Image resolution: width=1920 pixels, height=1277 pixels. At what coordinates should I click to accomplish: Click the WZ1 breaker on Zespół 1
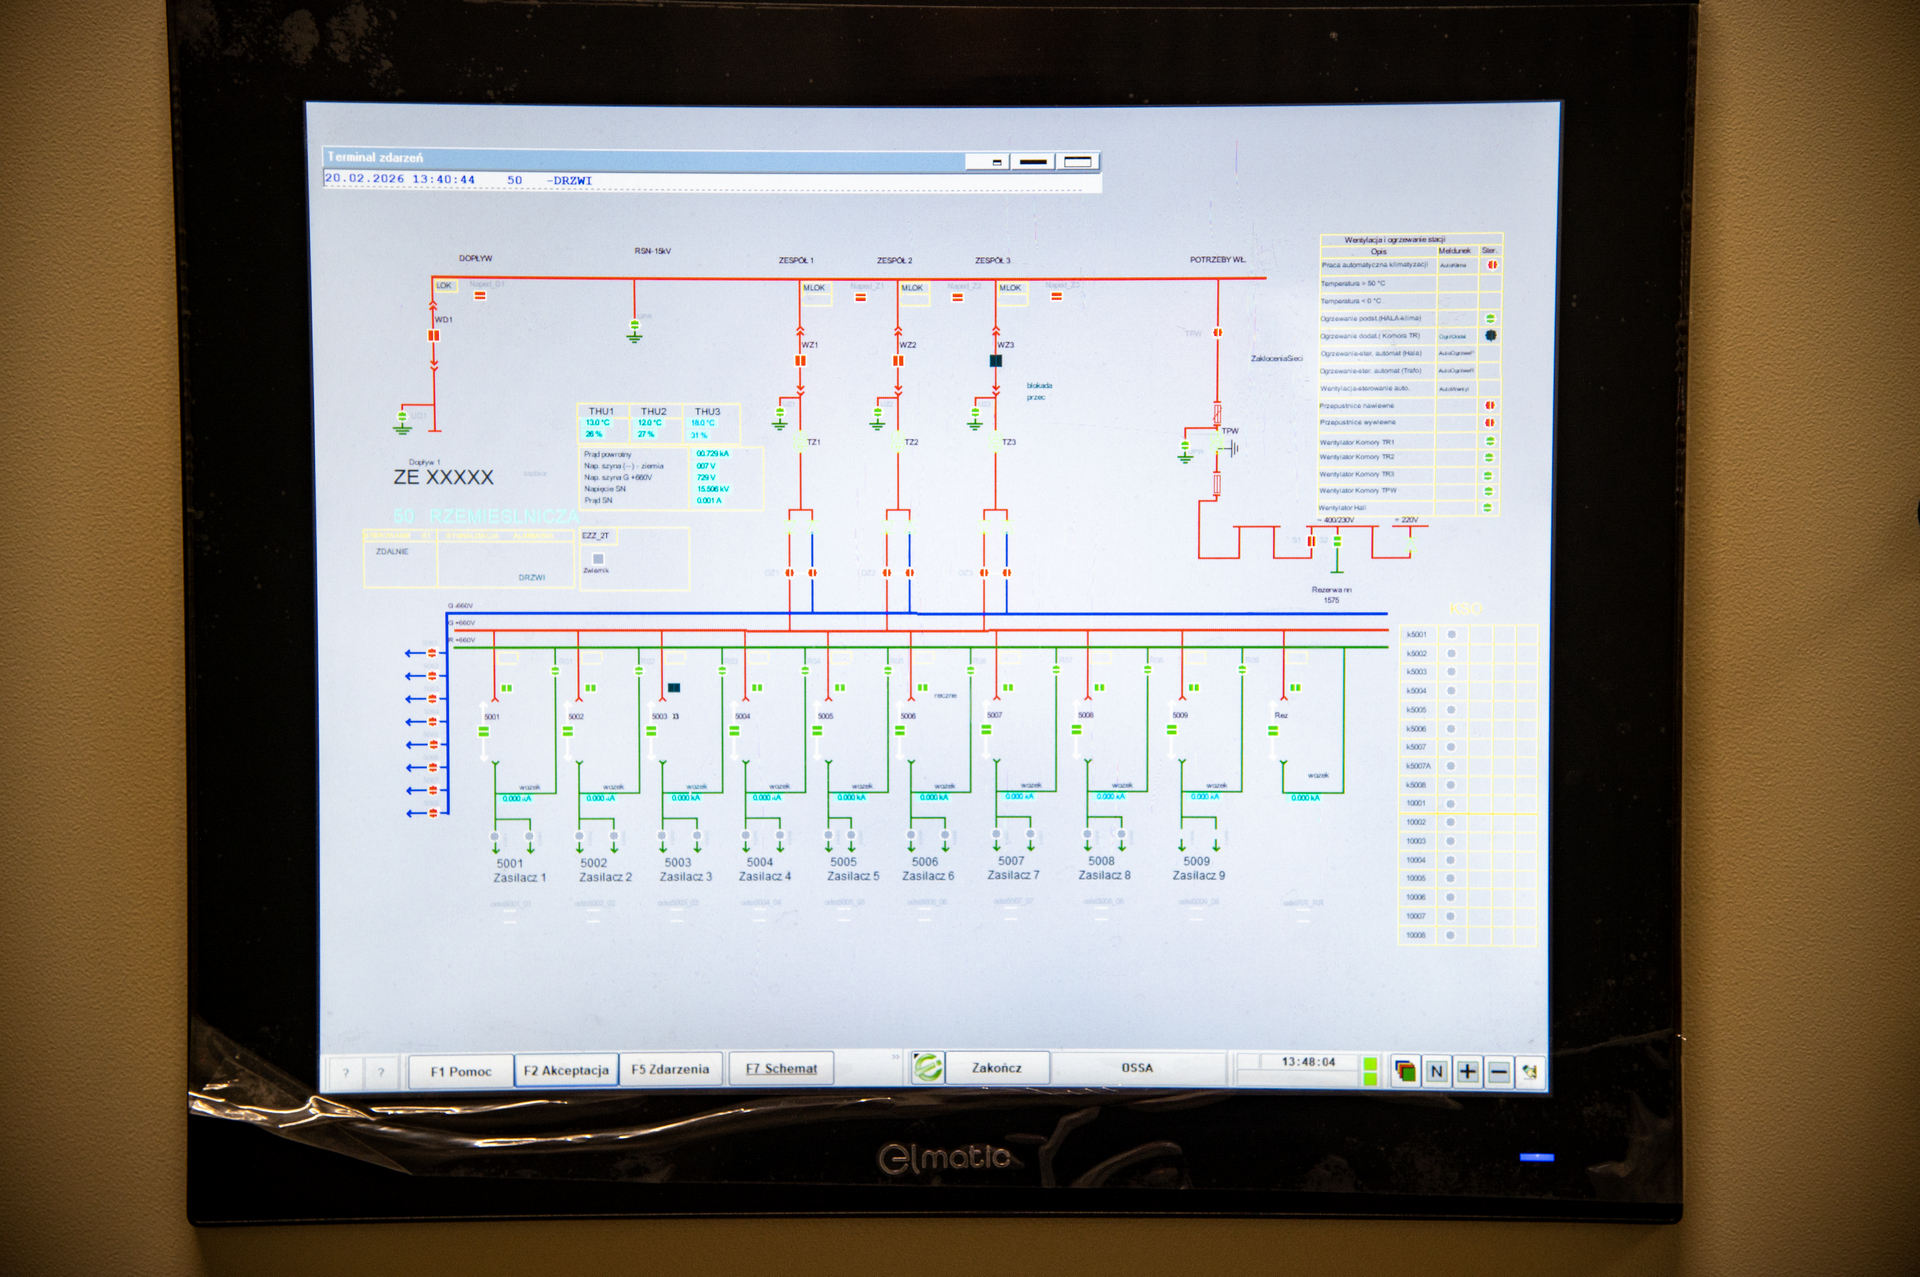[x=800, y=361]
